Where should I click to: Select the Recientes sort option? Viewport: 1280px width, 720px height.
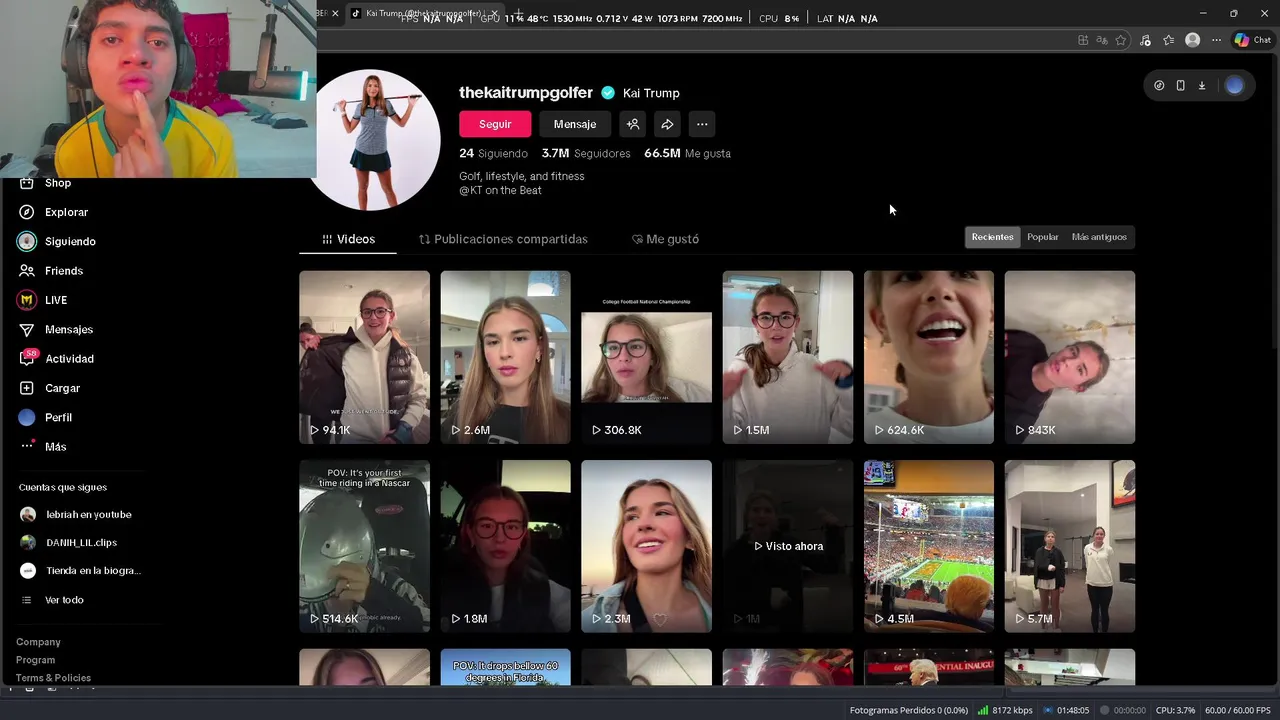(992, 237)
